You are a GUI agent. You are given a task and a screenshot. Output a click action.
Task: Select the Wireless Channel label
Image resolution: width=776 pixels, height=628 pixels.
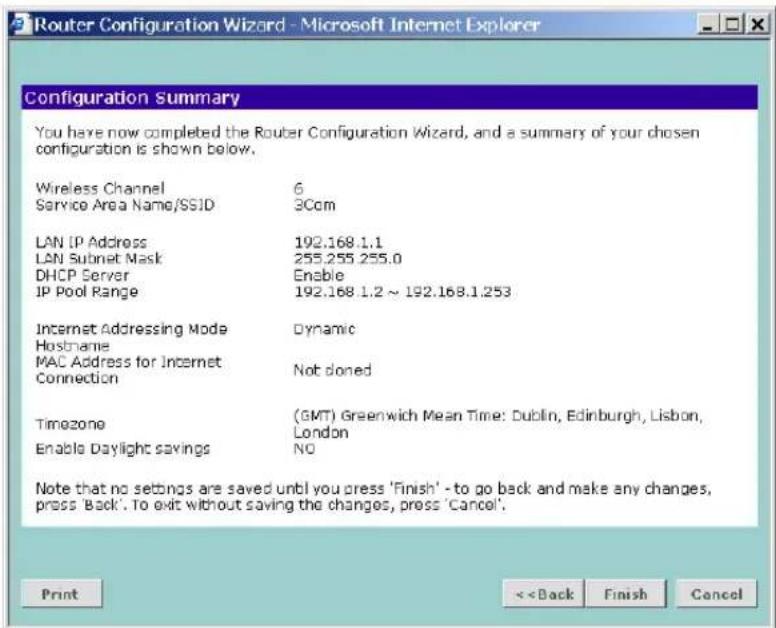point(100,188)
